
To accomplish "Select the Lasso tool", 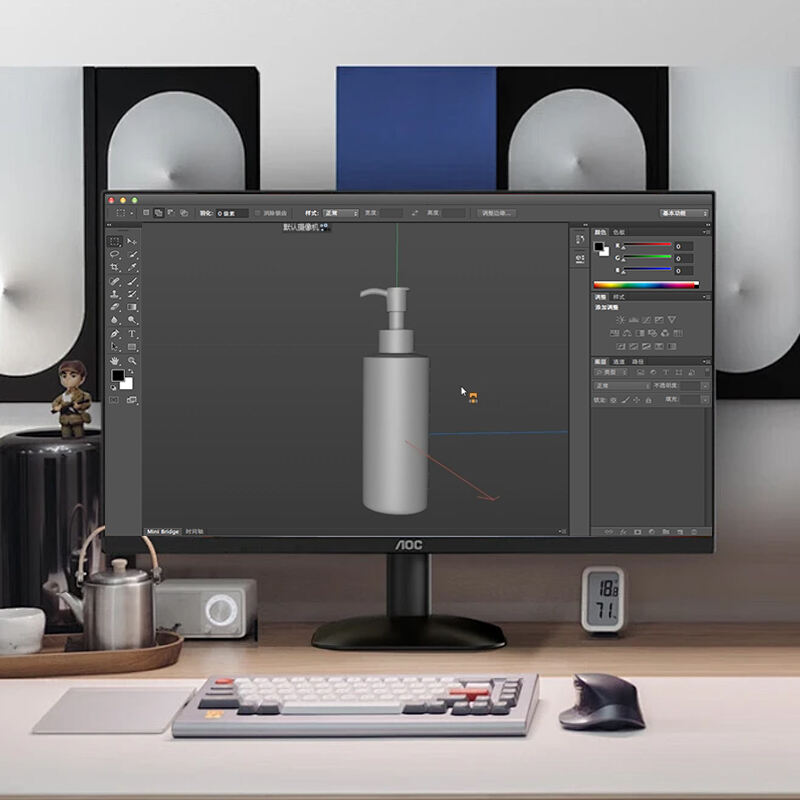I will (114, 254).
